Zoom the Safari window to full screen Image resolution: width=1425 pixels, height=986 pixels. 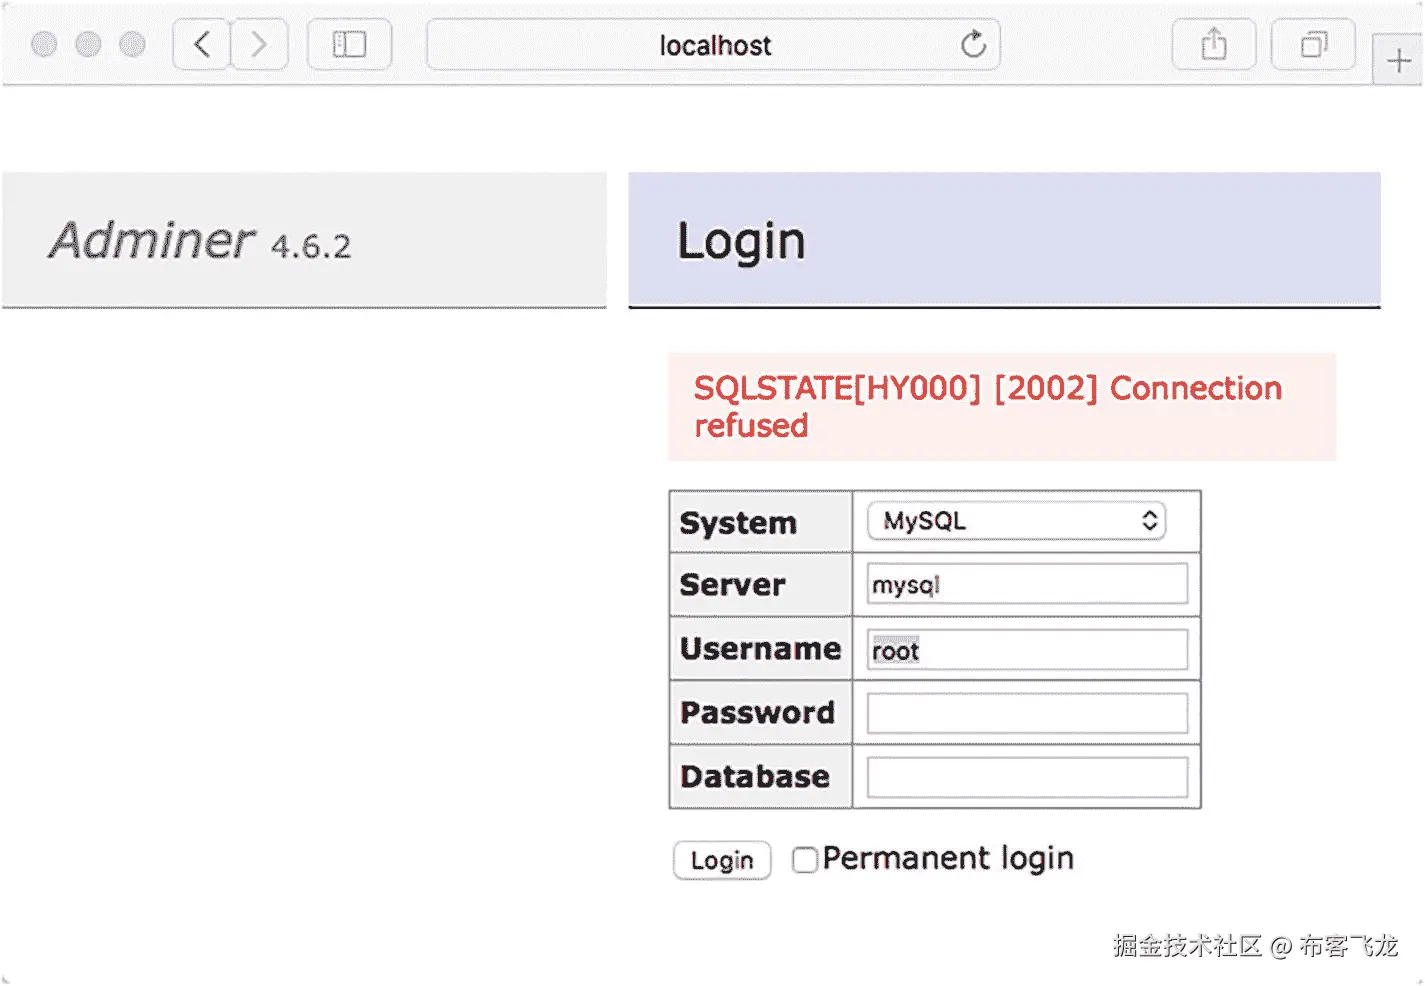132,45
